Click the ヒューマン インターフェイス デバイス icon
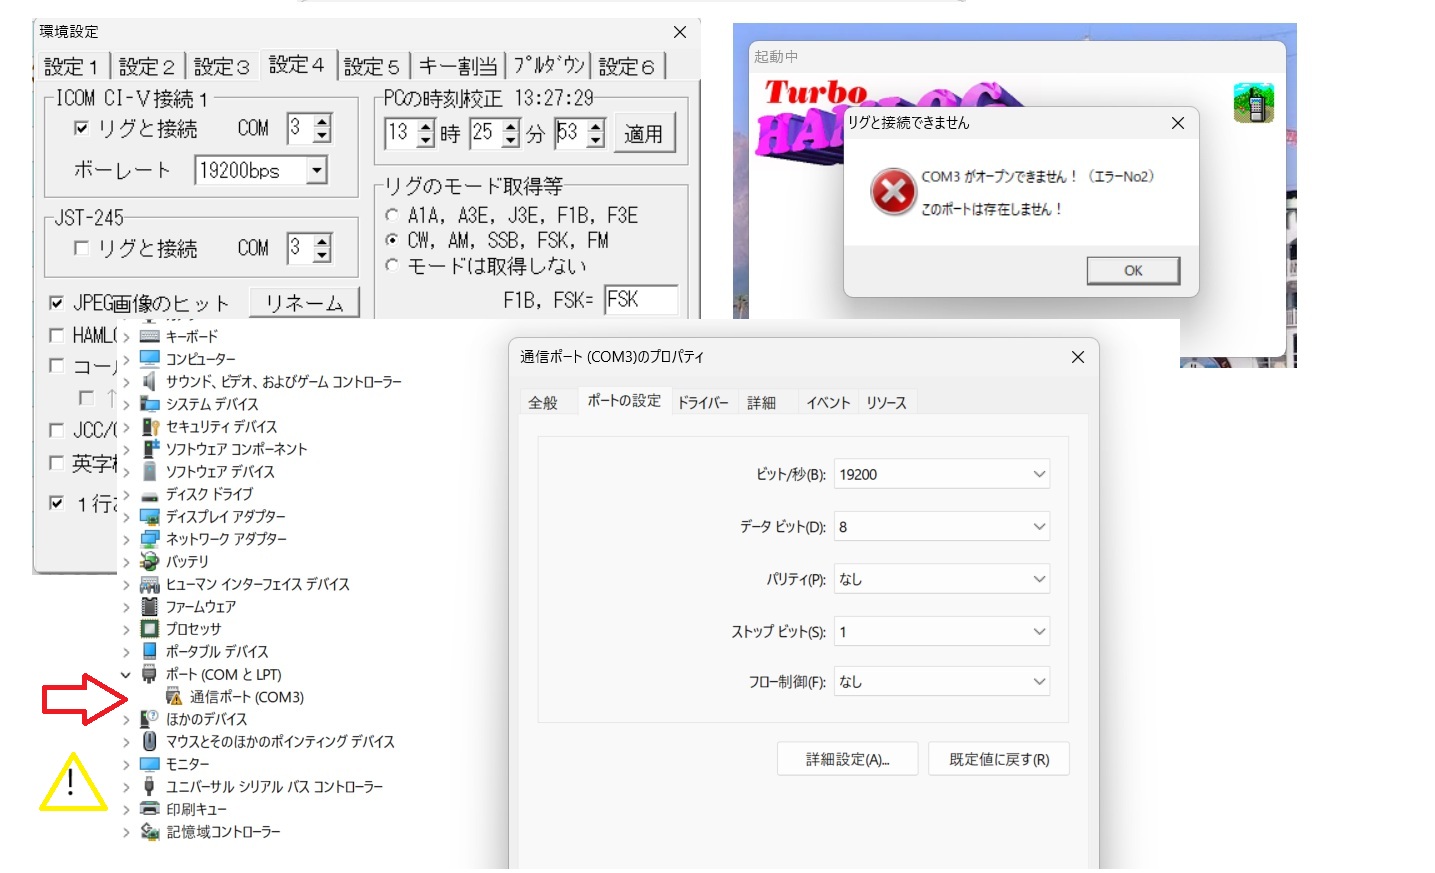The image size is (1435, 873). (x=150, y=584)
